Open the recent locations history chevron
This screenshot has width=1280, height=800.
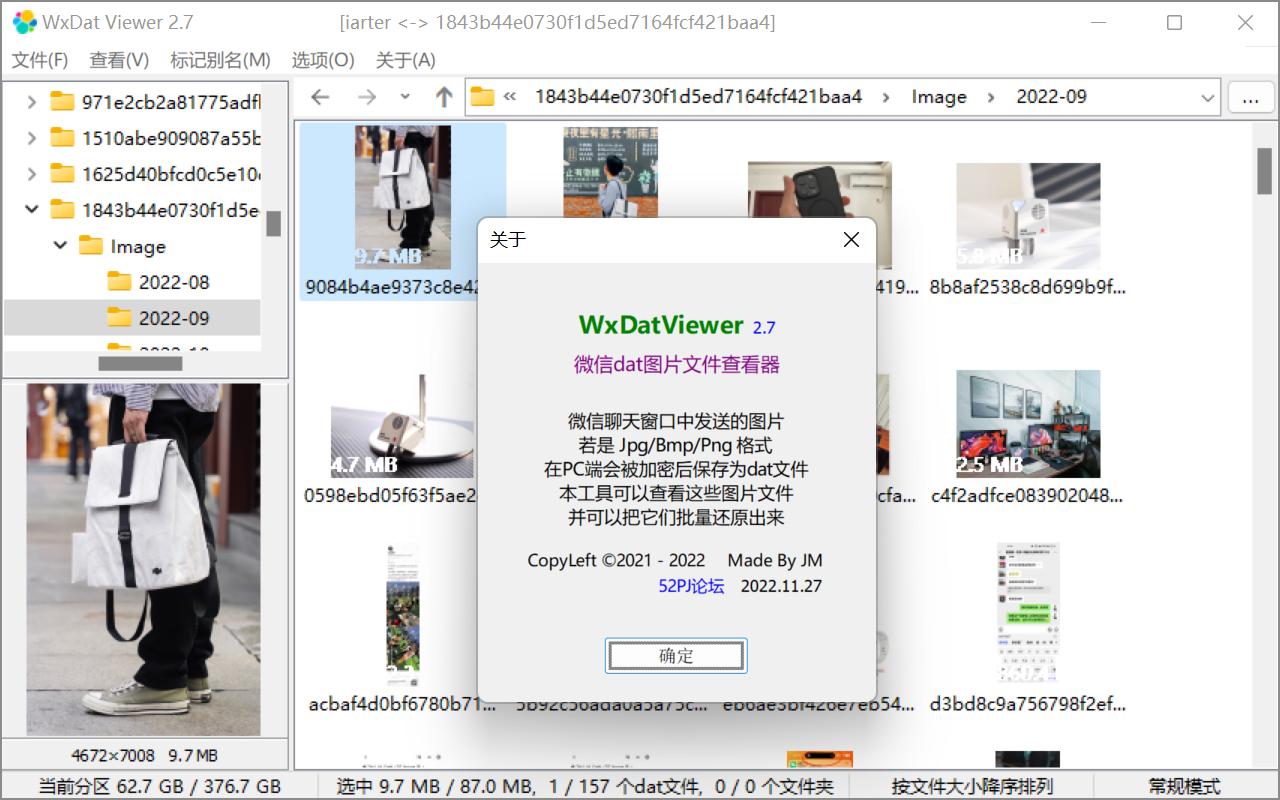tap(405, 97)
